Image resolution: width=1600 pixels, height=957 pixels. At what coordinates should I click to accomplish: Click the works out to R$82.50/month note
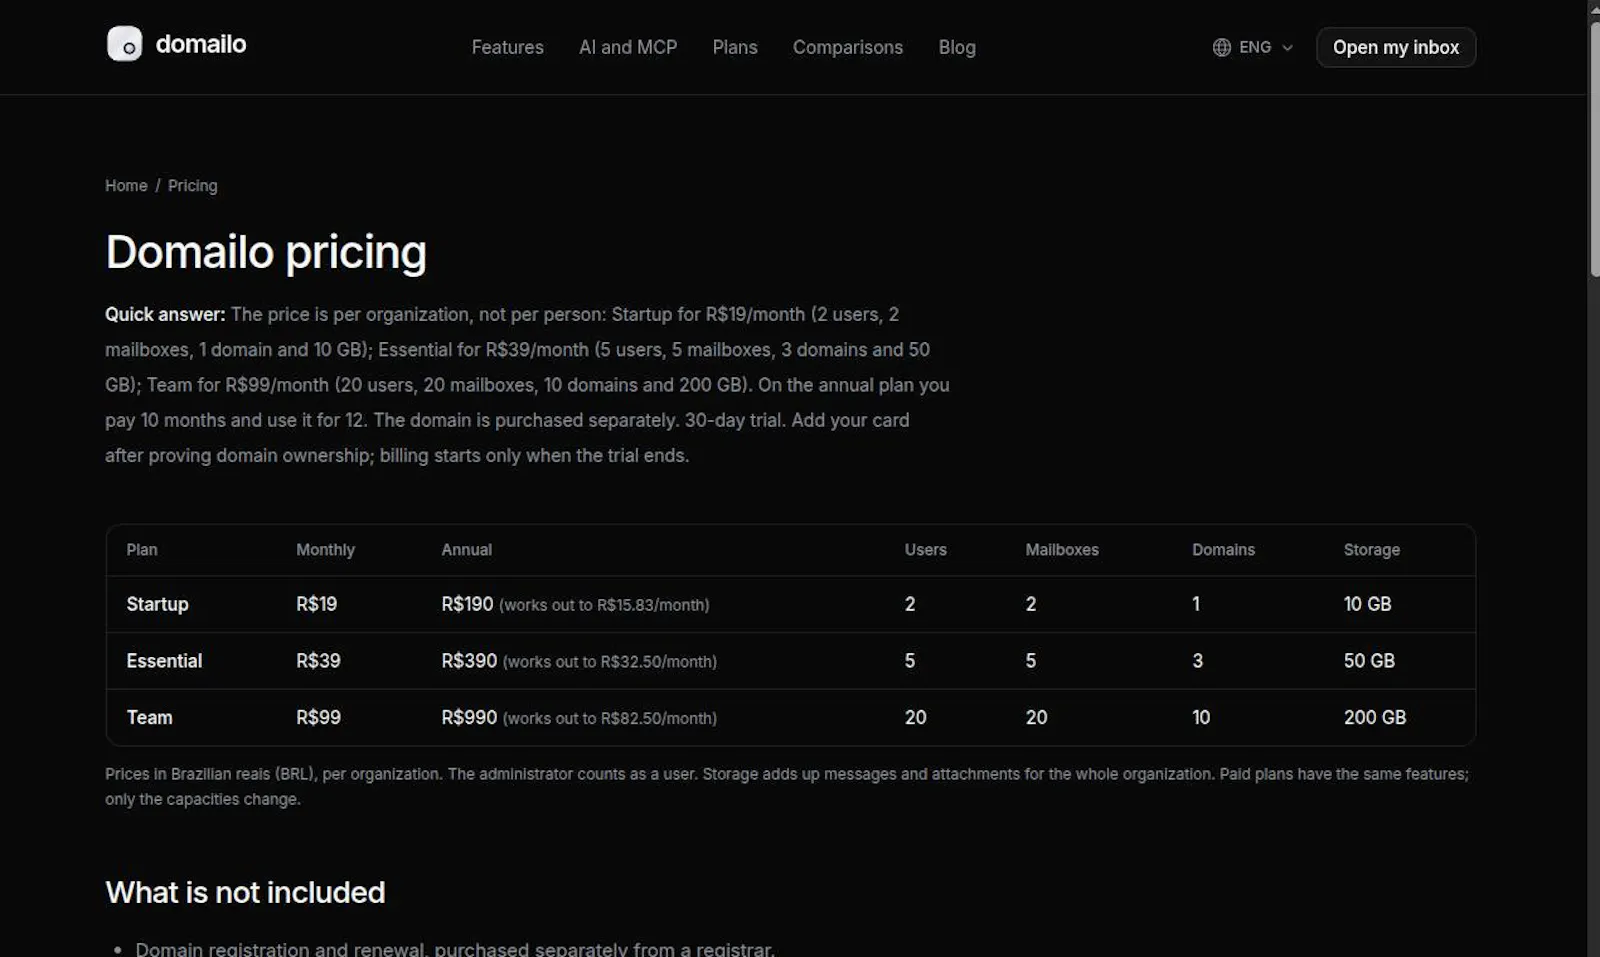tap(609, 718)
